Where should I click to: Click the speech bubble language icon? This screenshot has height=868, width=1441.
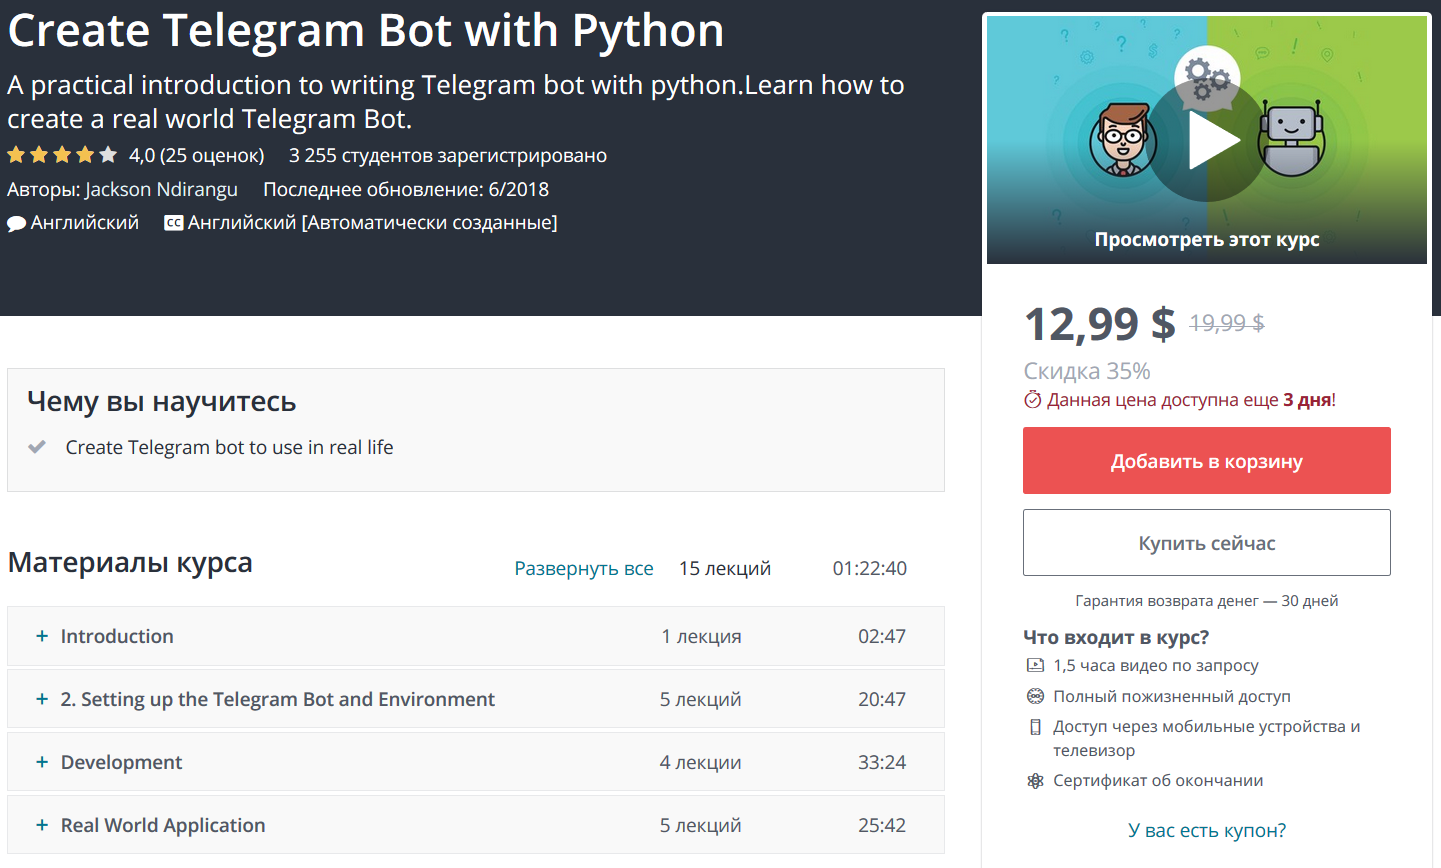(x=17, y=223)
